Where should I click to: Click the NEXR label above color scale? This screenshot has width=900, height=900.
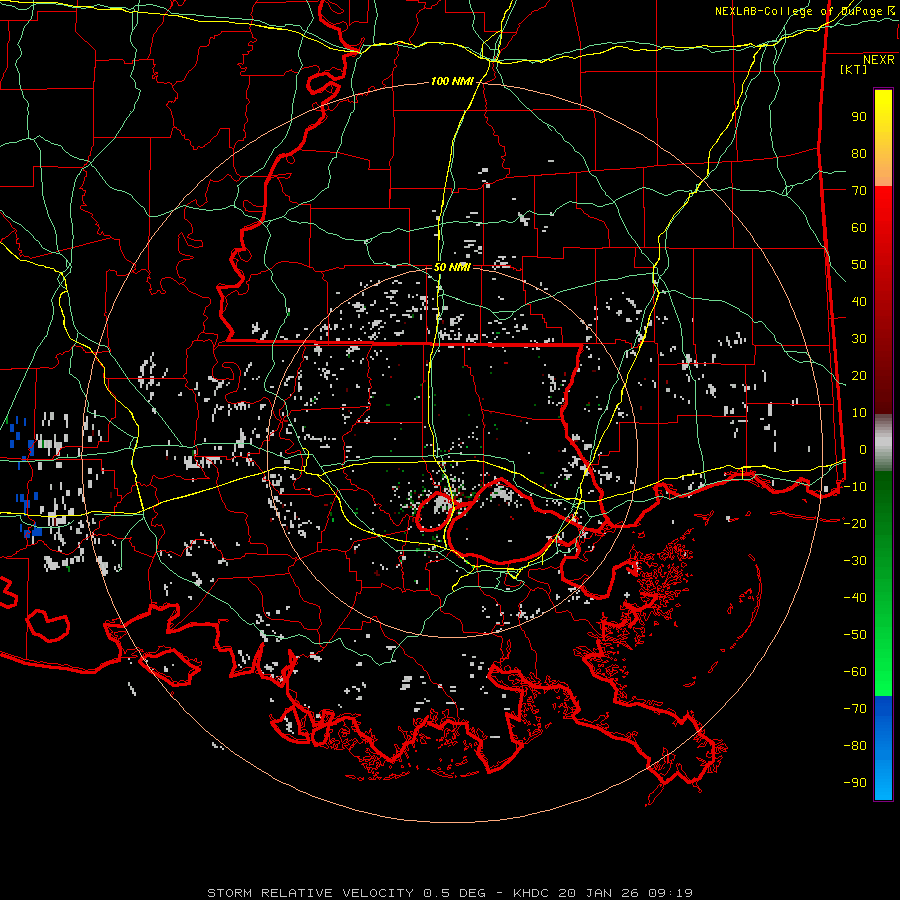pos(879,60)
